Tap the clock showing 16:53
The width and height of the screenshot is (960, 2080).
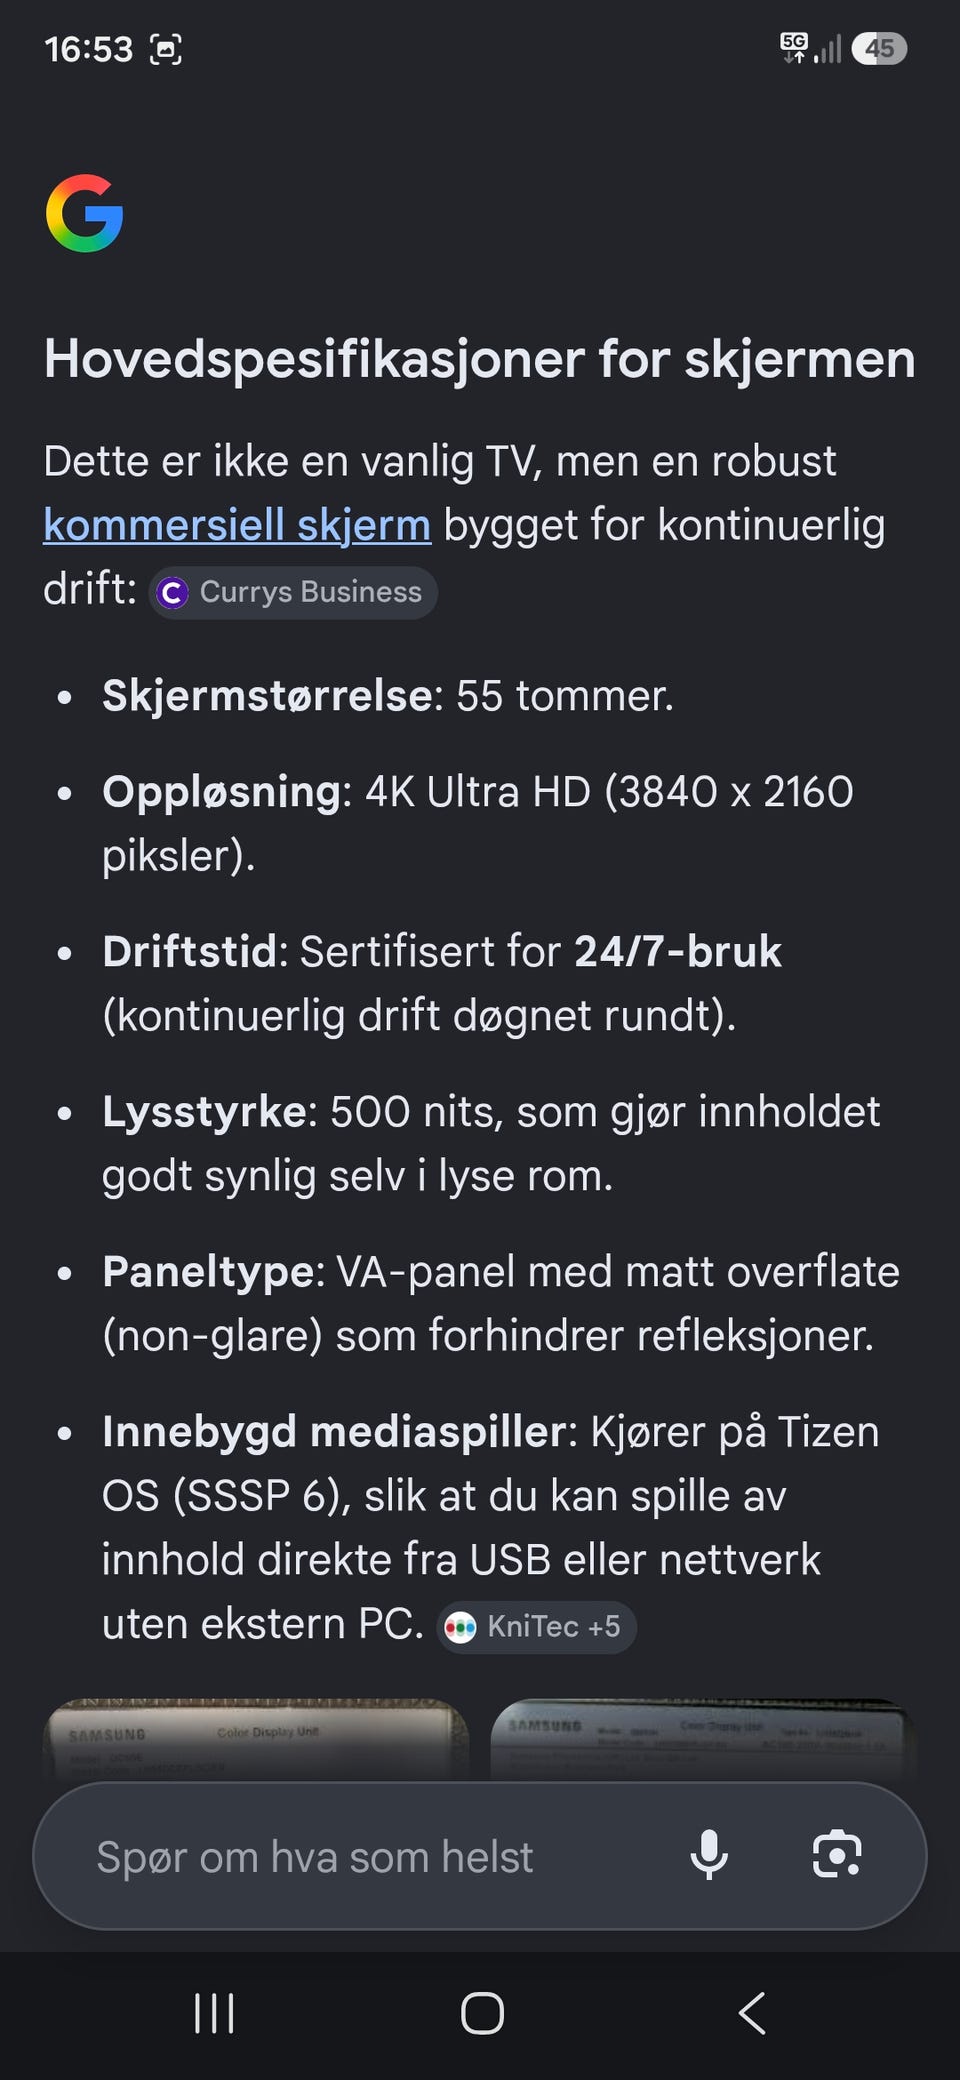pos(89,49)
